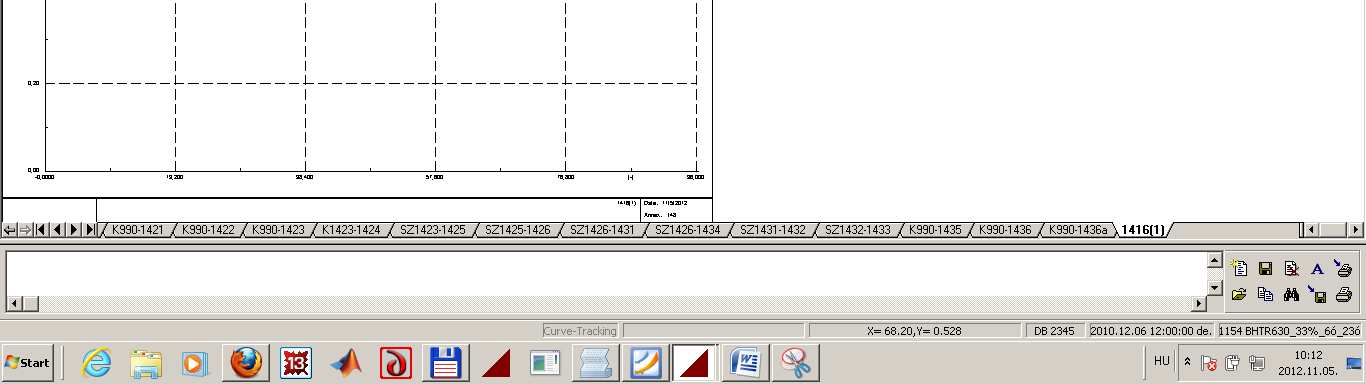This screenshot has width=1366, height=384.
Task: Click the Curve-Tracking status field
Action: 580,330
